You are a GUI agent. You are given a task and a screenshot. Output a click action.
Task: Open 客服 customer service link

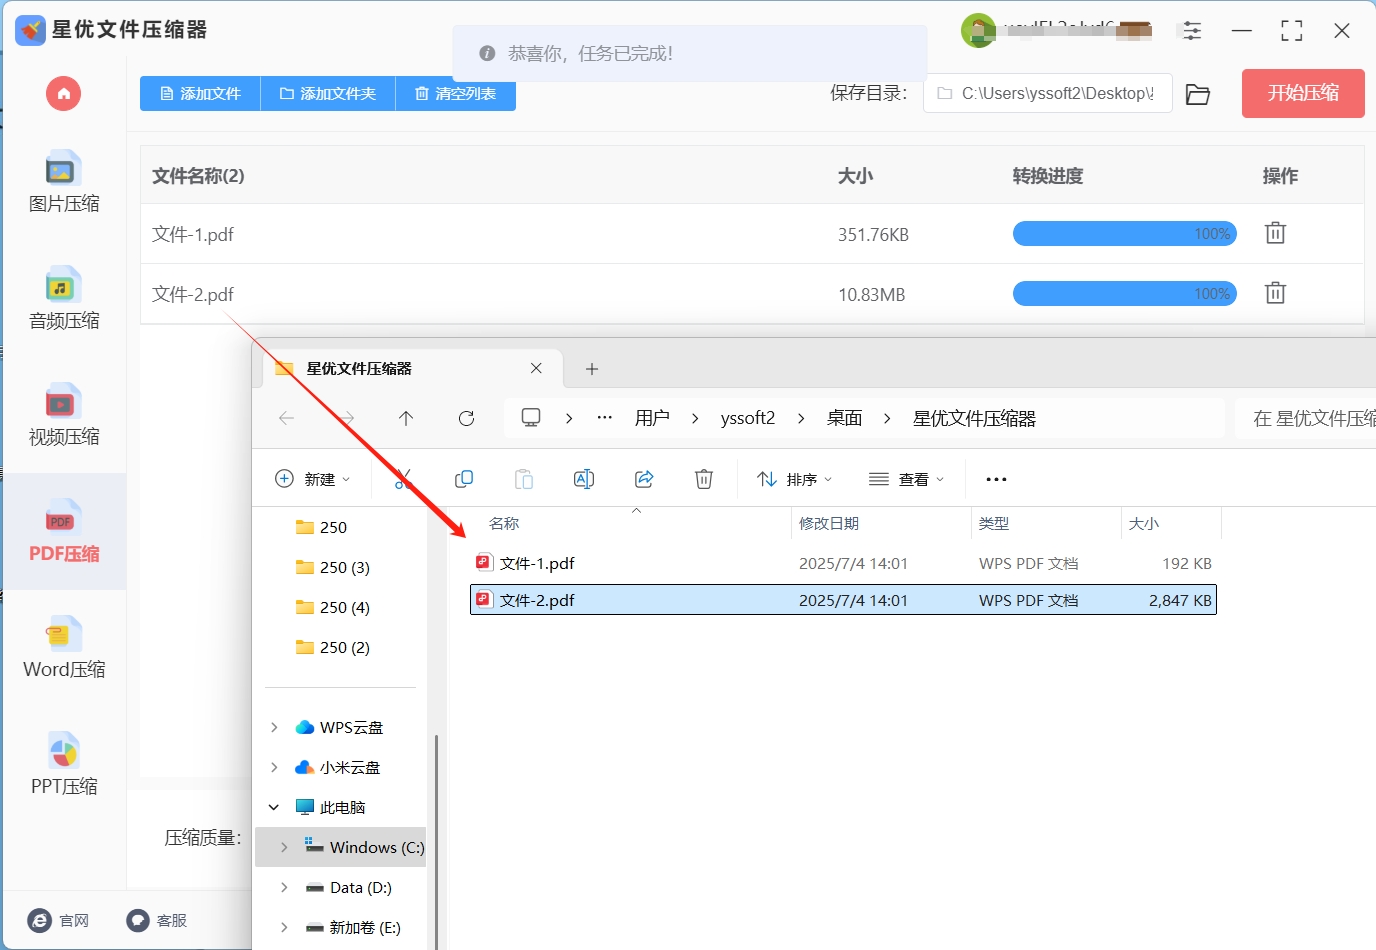point(157,920)
